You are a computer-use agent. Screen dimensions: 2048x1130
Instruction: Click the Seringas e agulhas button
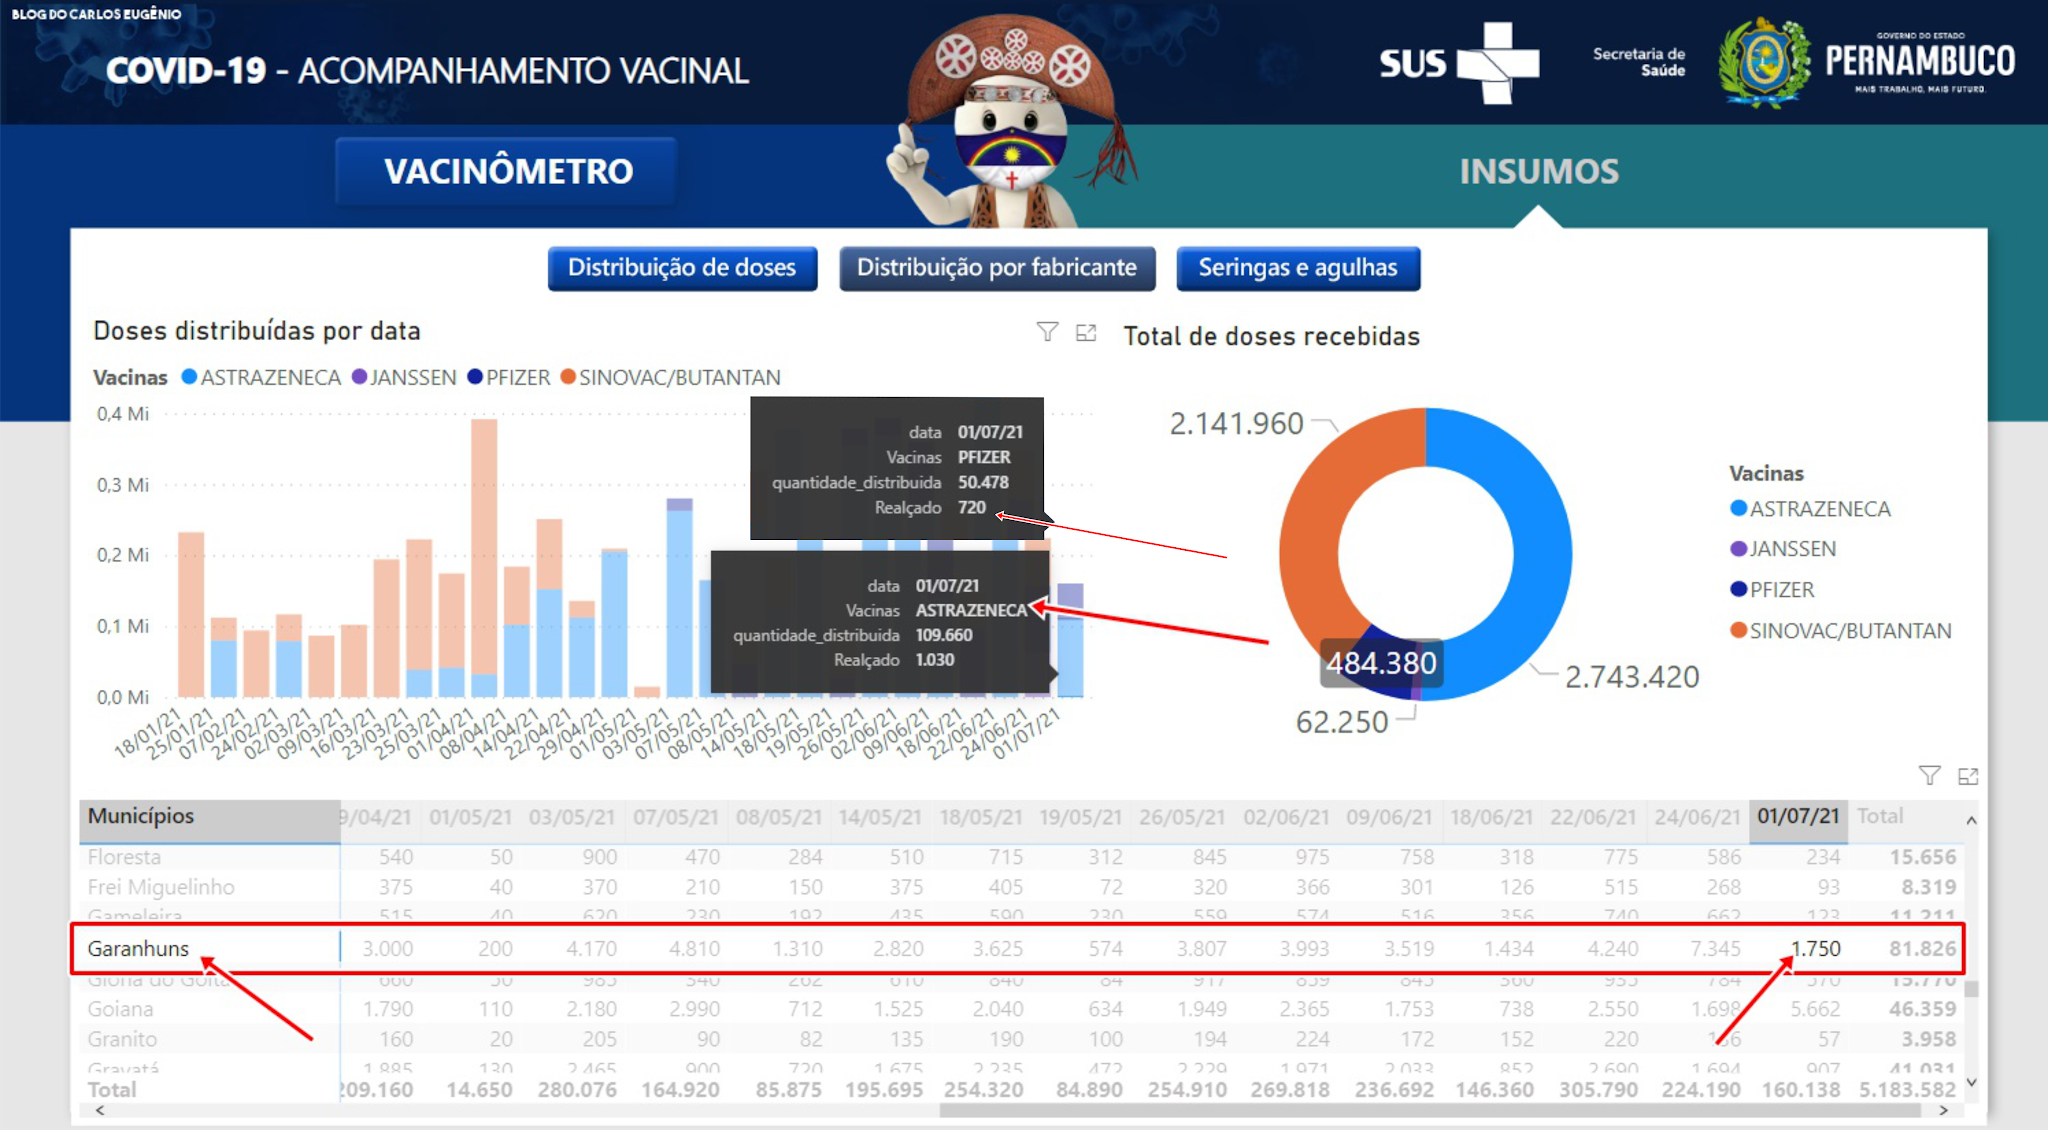pyautogui.click(x=1297, y=268)
